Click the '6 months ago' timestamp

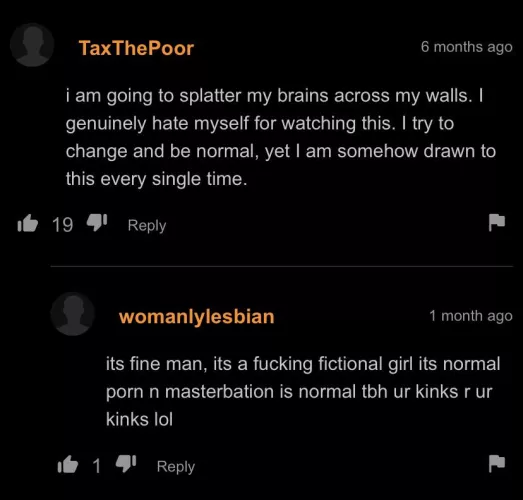click(466, 47)
